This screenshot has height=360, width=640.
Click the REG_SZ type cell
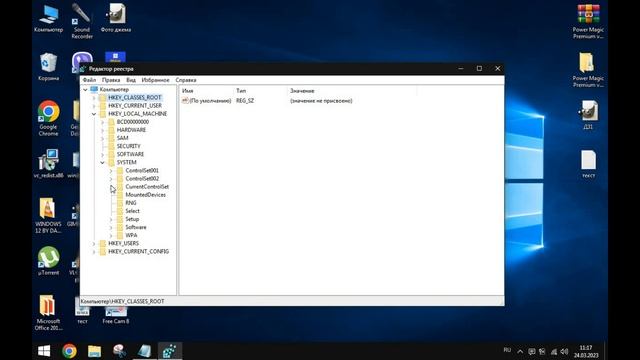245,100
